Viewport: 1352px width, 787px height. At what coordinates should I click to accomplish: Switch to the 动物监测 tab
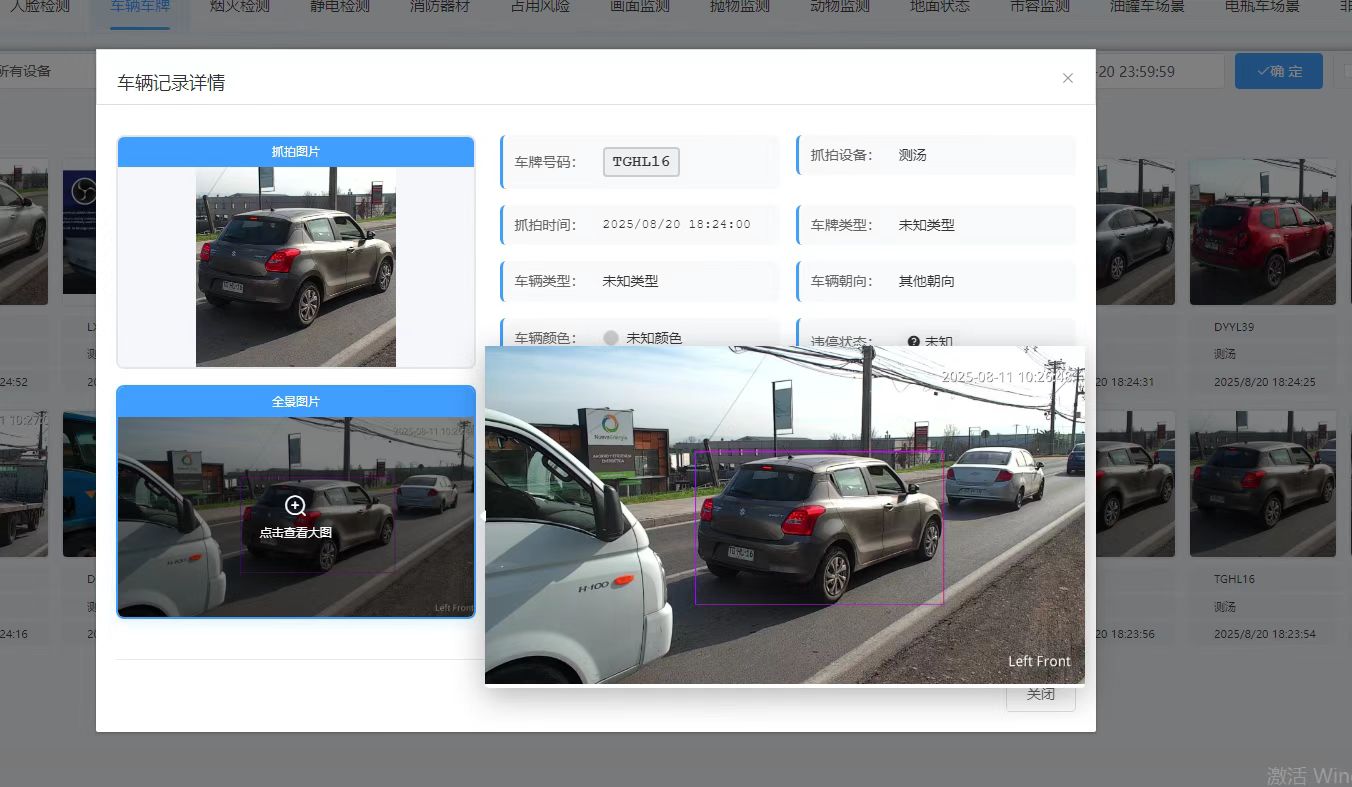[x=840, y=6]
